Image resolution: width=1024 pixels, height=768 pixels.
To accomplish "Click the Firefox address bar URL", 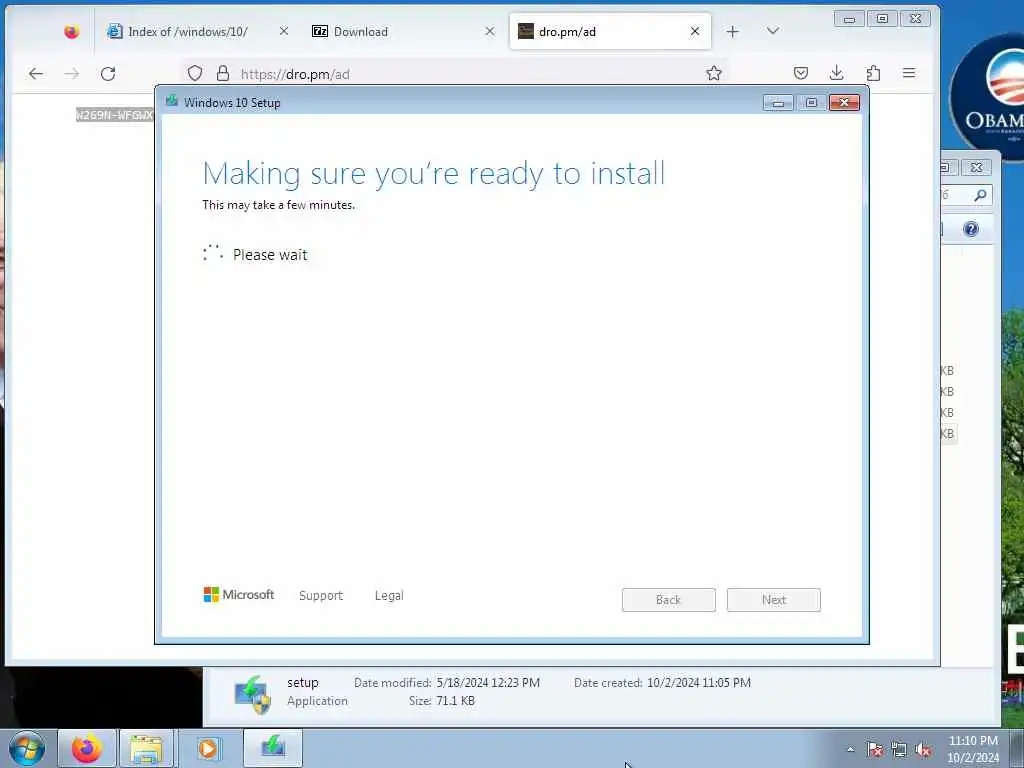I will point(295,74).
